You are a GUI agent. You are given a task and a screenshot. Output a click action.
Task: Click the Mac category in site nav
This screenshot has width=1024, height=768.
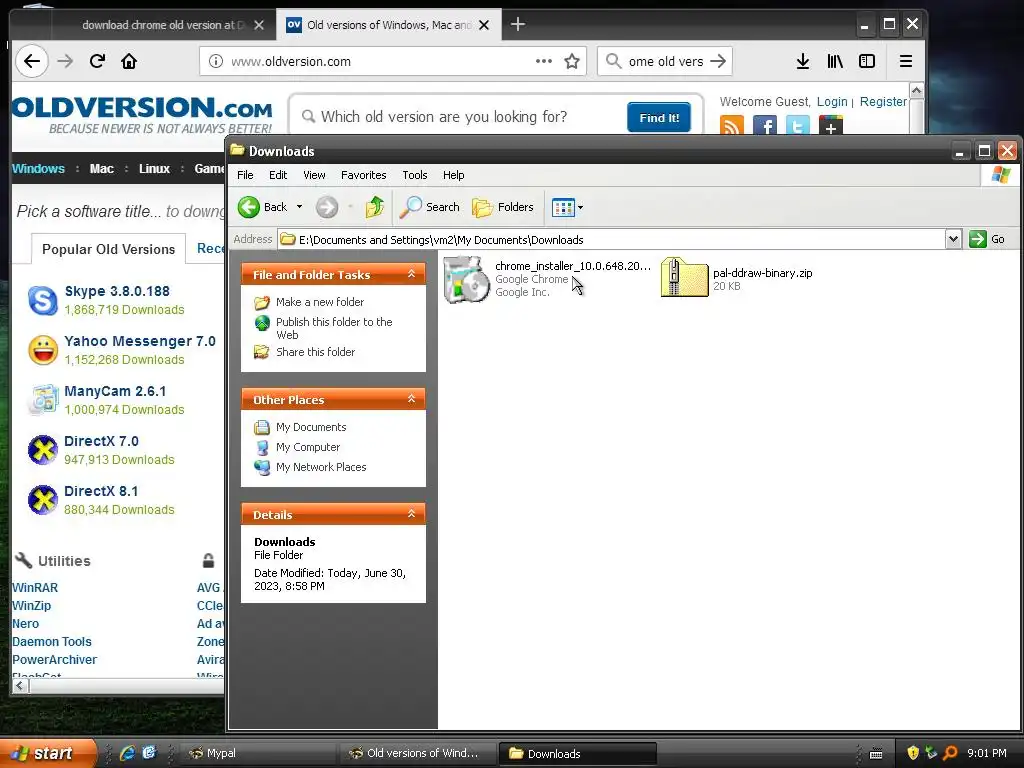(x=101, y=168)
